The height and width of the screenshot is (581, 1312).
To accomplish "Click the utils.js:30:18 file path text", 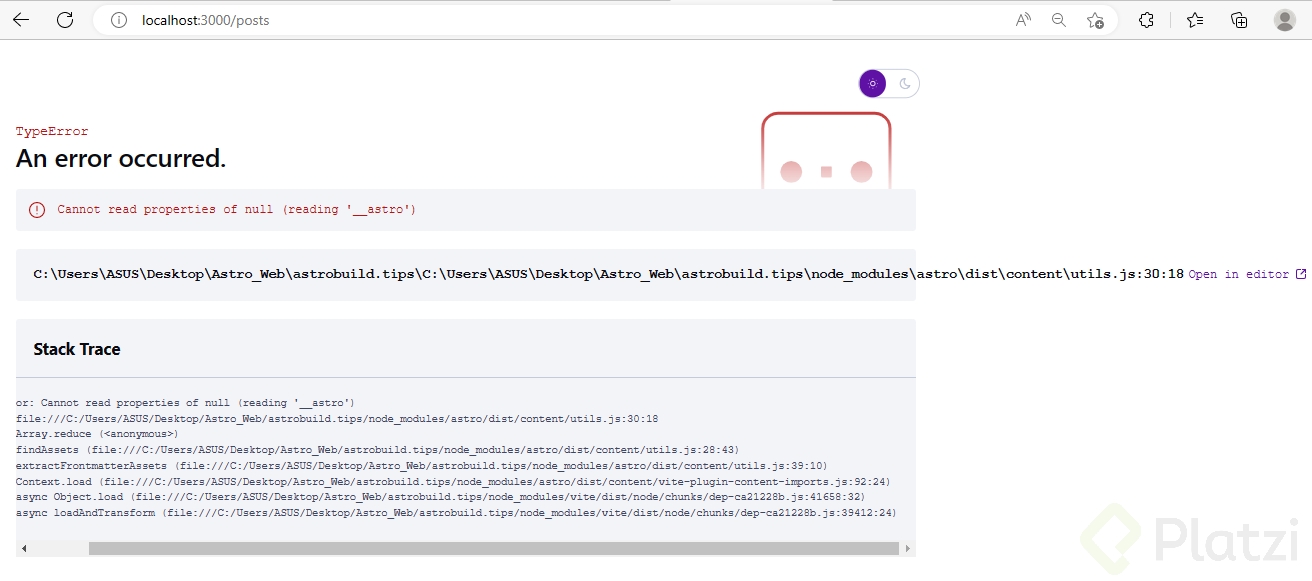I will pos(608,274).
